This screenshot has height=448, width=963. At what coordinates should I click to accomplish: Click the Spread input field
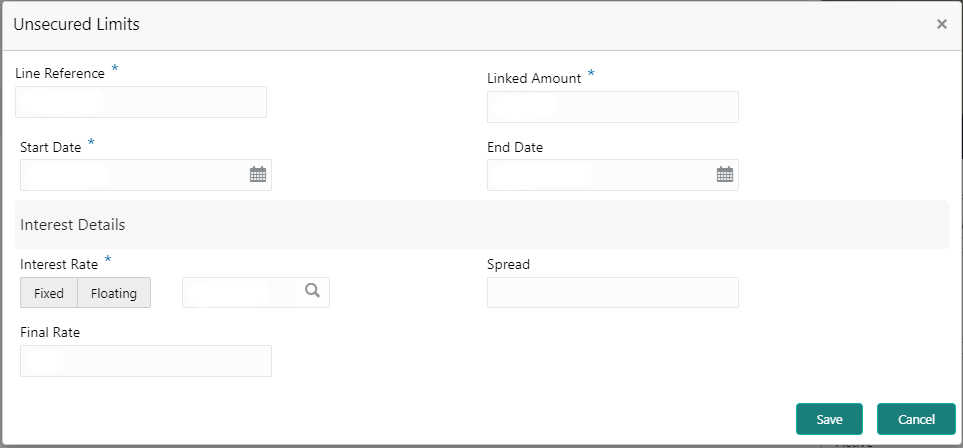612,292
